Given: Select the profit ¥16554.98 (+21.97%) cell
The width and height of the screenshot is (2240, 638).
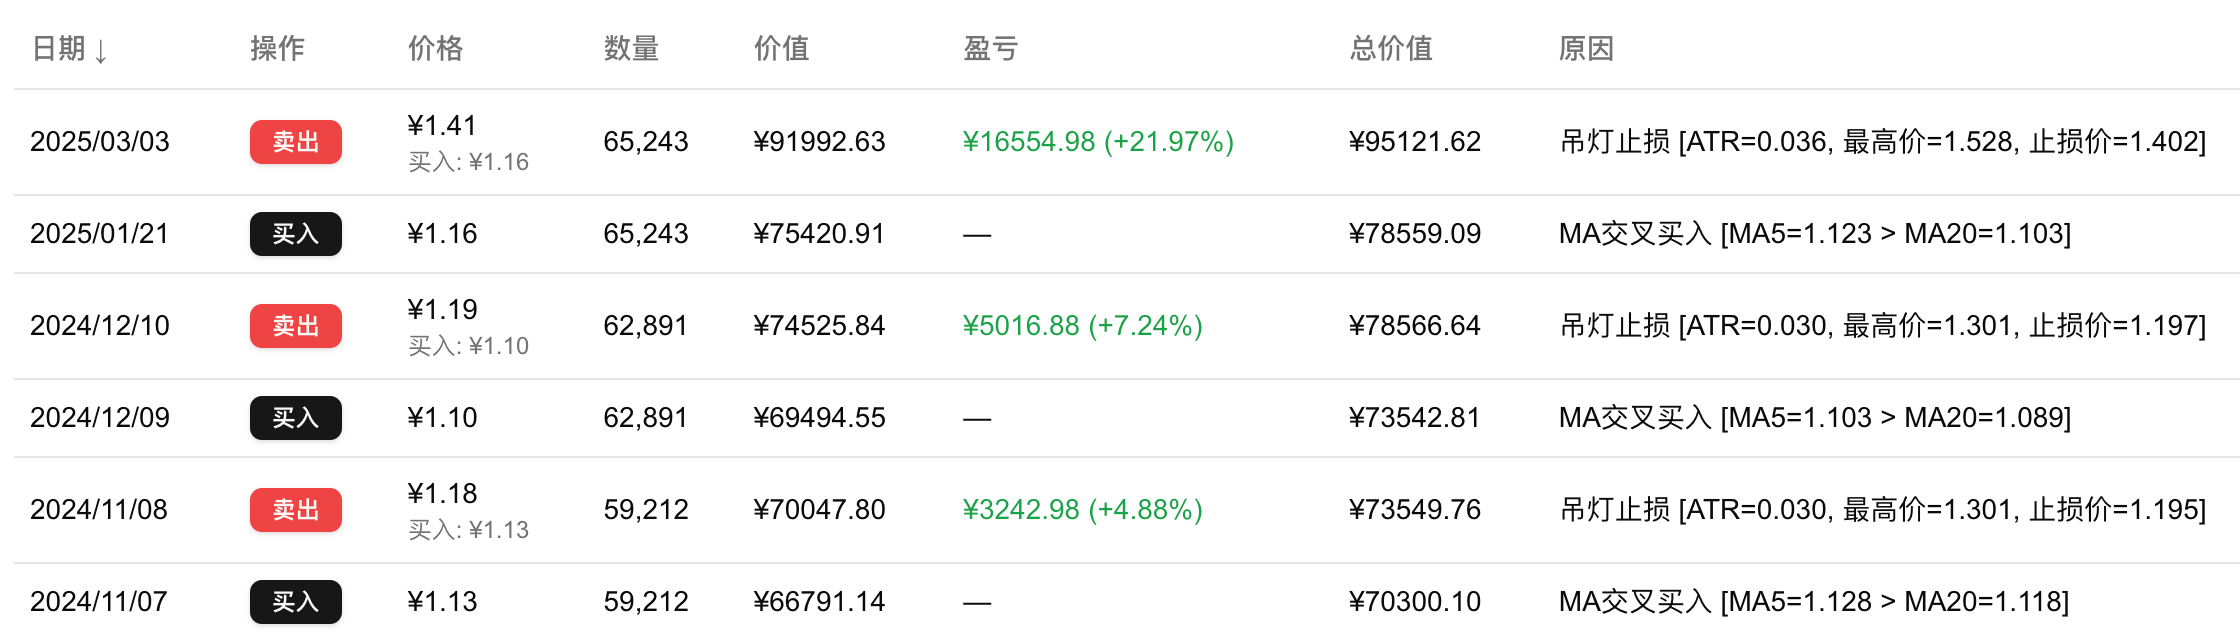Looking at the screenshot, I should (1097, 142).
